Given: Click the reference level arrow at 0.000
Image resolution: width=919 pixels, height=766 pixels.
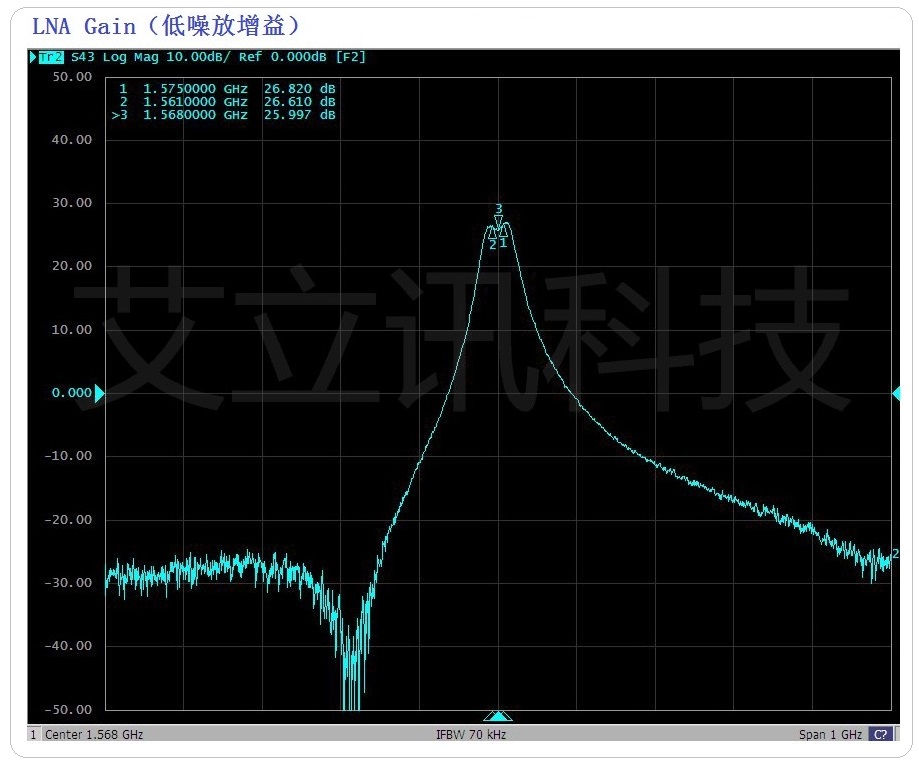Looking at the screenshot, I should [100, 393].
